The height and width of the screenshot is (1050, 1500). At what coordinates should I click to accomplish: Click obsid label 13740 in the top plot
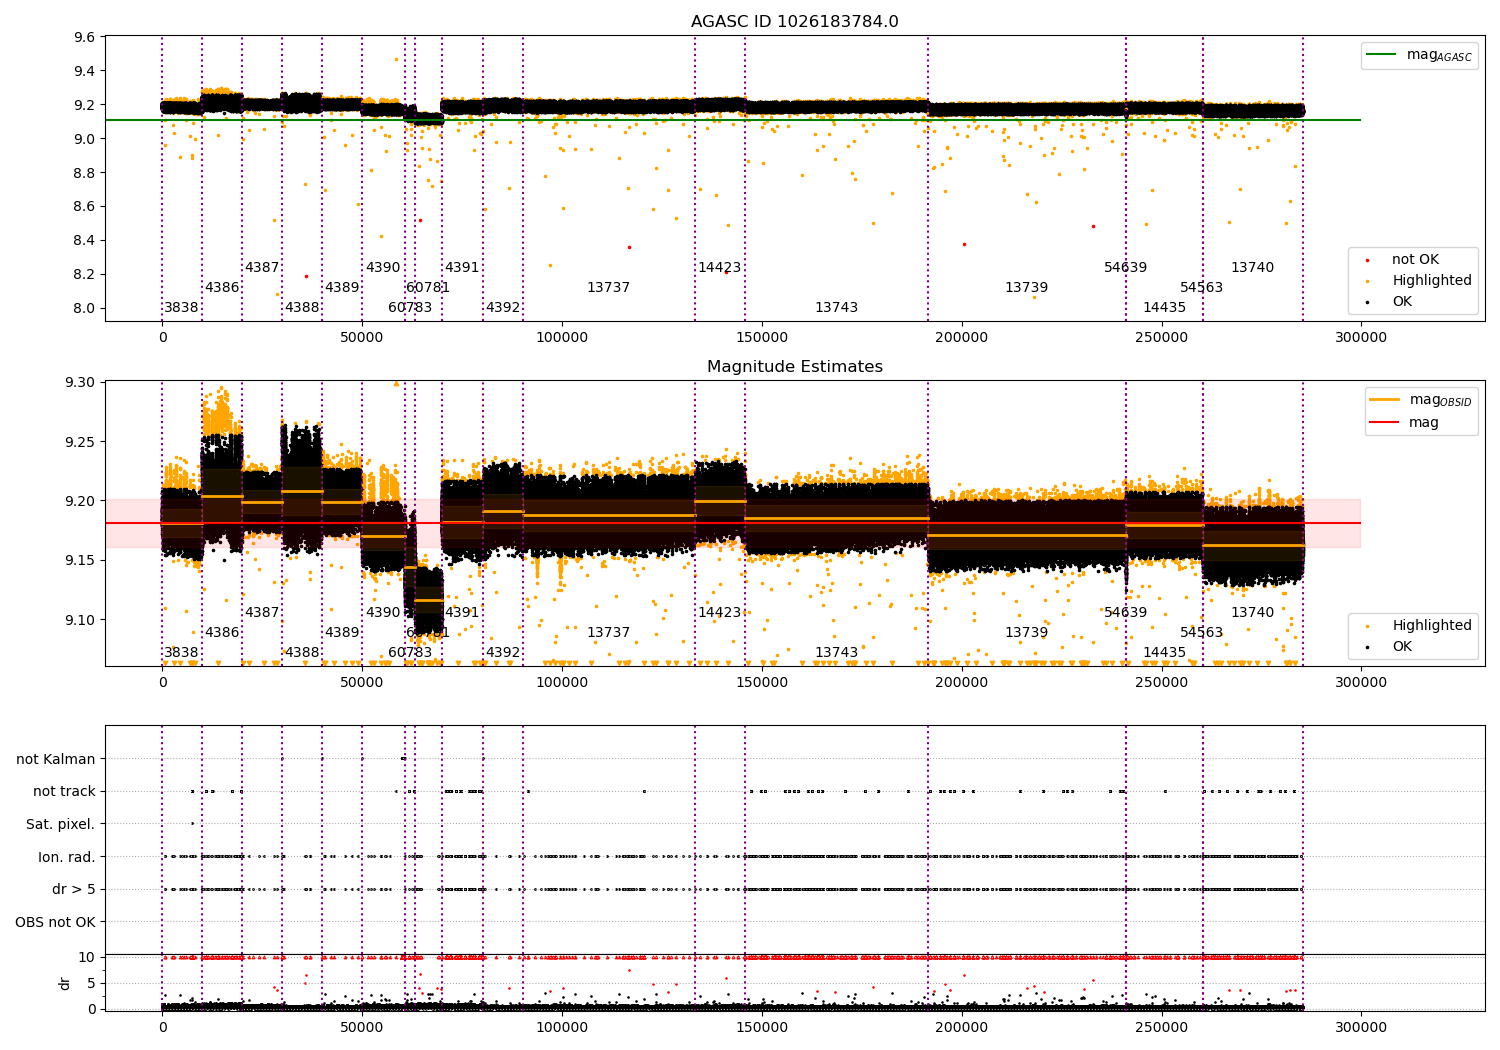coord(1252,267)
